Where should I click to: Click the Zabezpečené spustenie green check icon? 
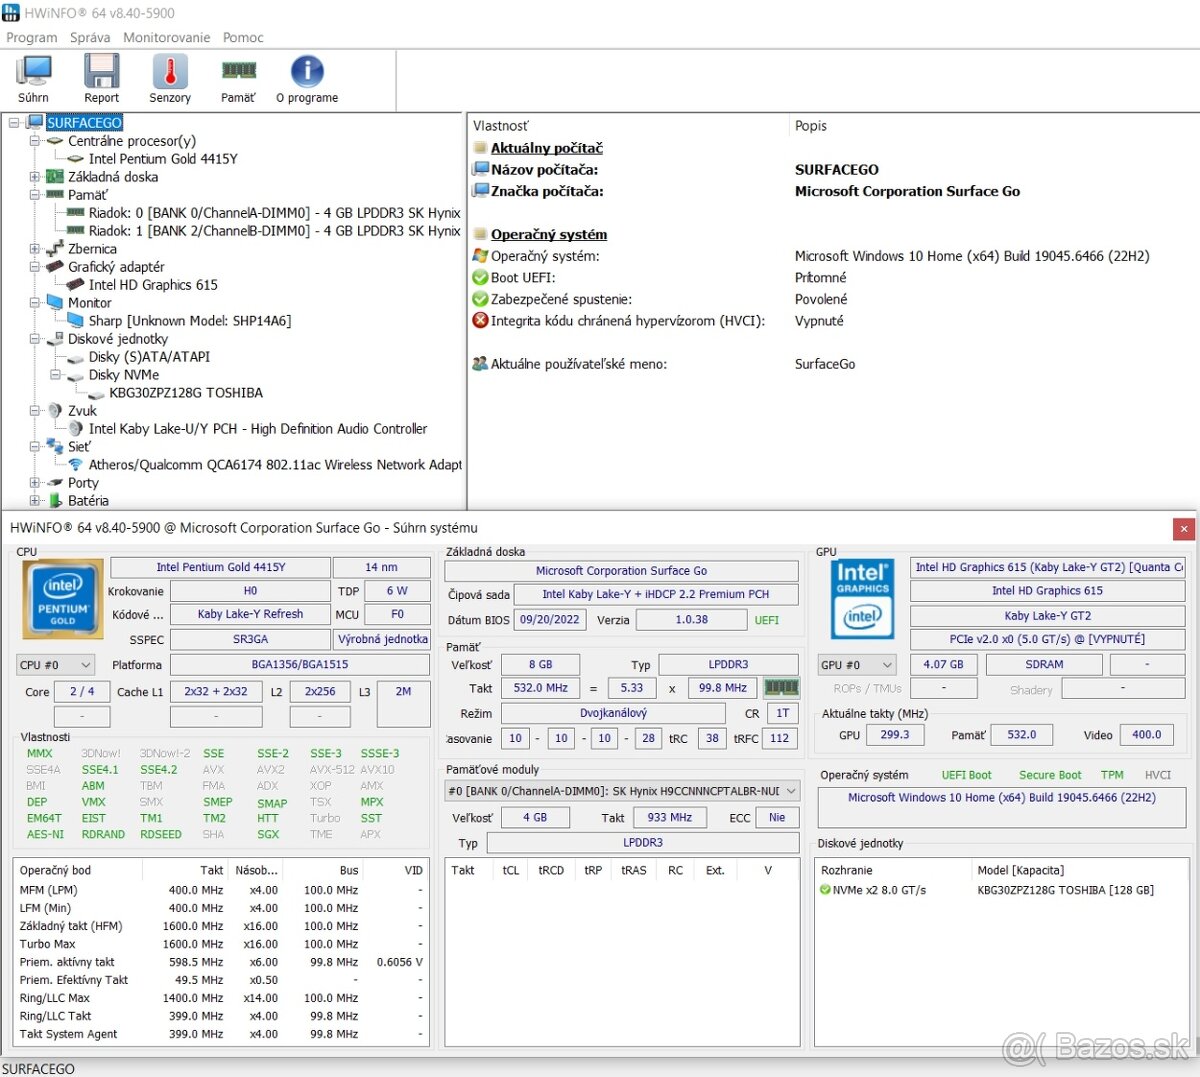(480, 299)
